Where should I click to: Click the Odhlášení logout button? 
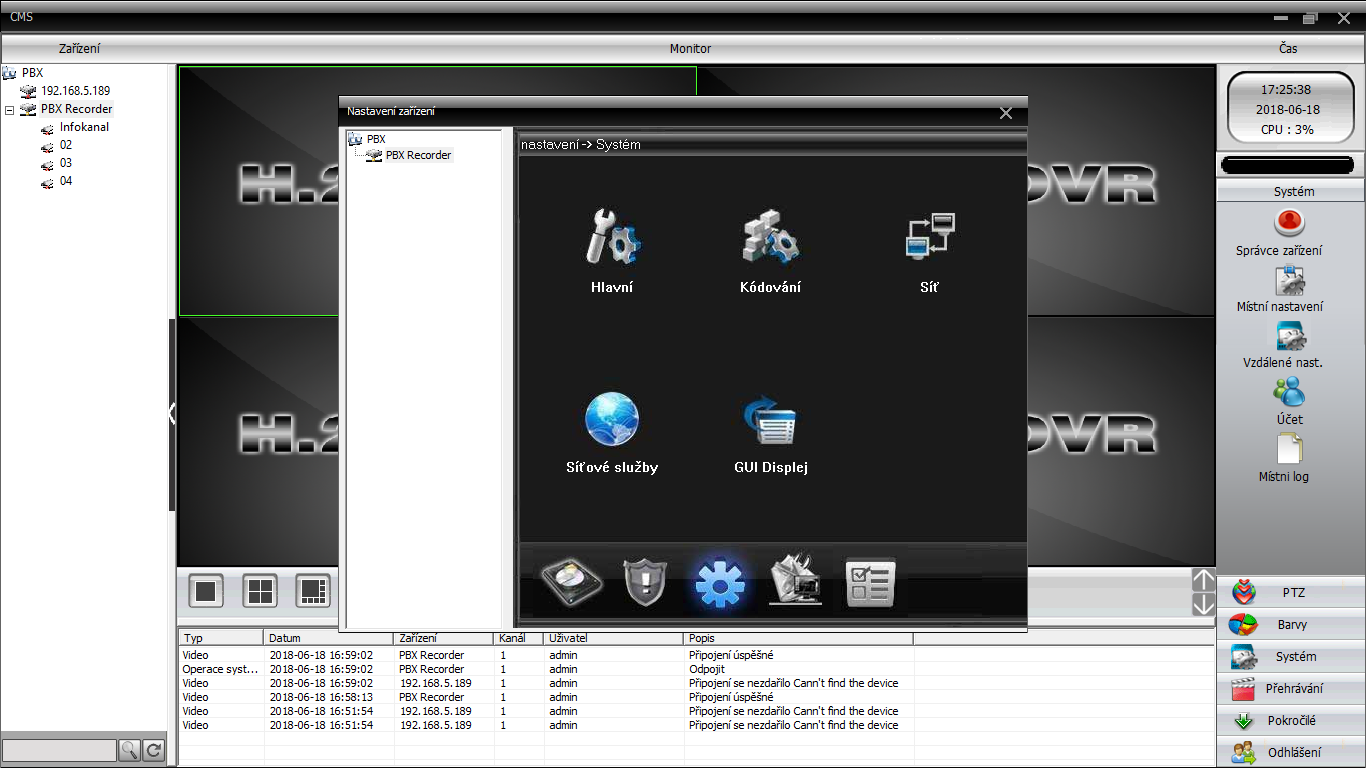pos(1291,753)
